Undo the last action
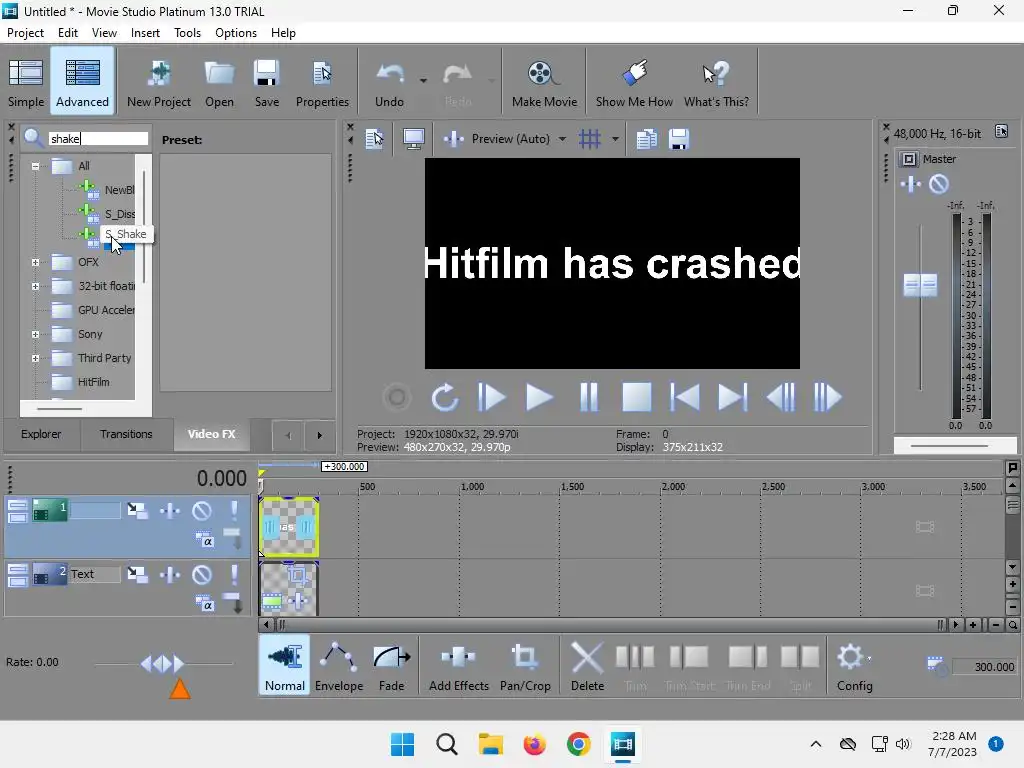The image size is (1024, 768). tap(390, 82)
